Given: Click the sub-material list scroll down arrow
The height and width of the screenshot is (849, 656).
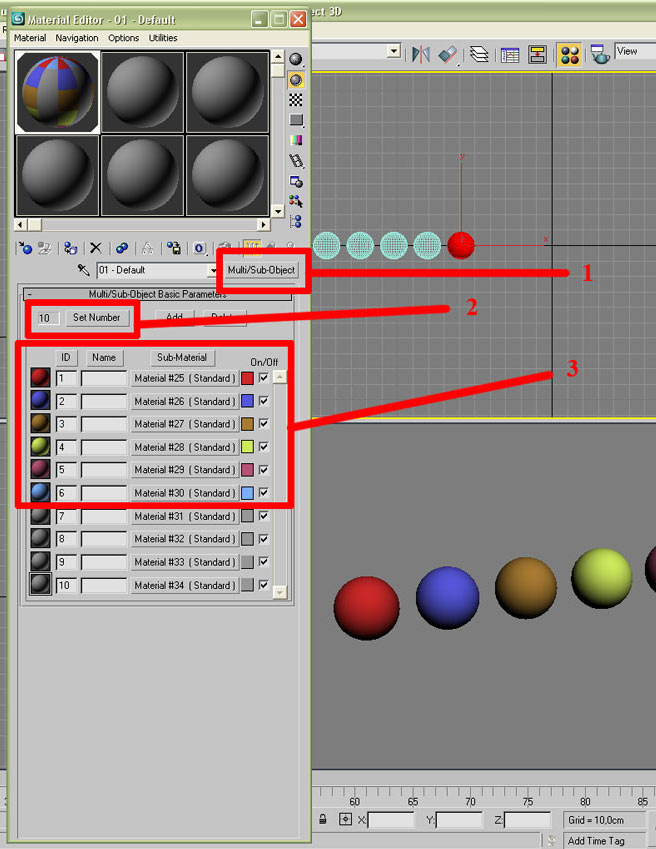Looking at the screenshot, I should [279, 592].
